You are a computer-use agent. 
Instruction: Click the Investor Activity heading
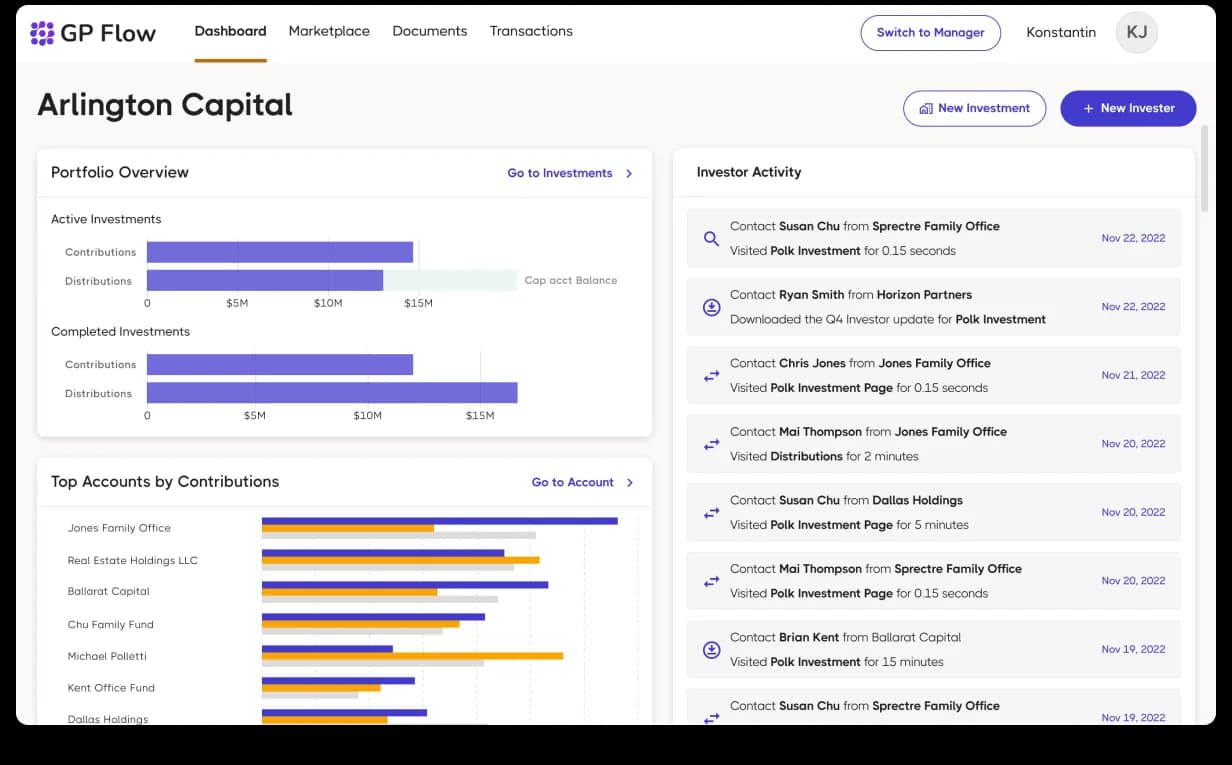tap(749, 172)
